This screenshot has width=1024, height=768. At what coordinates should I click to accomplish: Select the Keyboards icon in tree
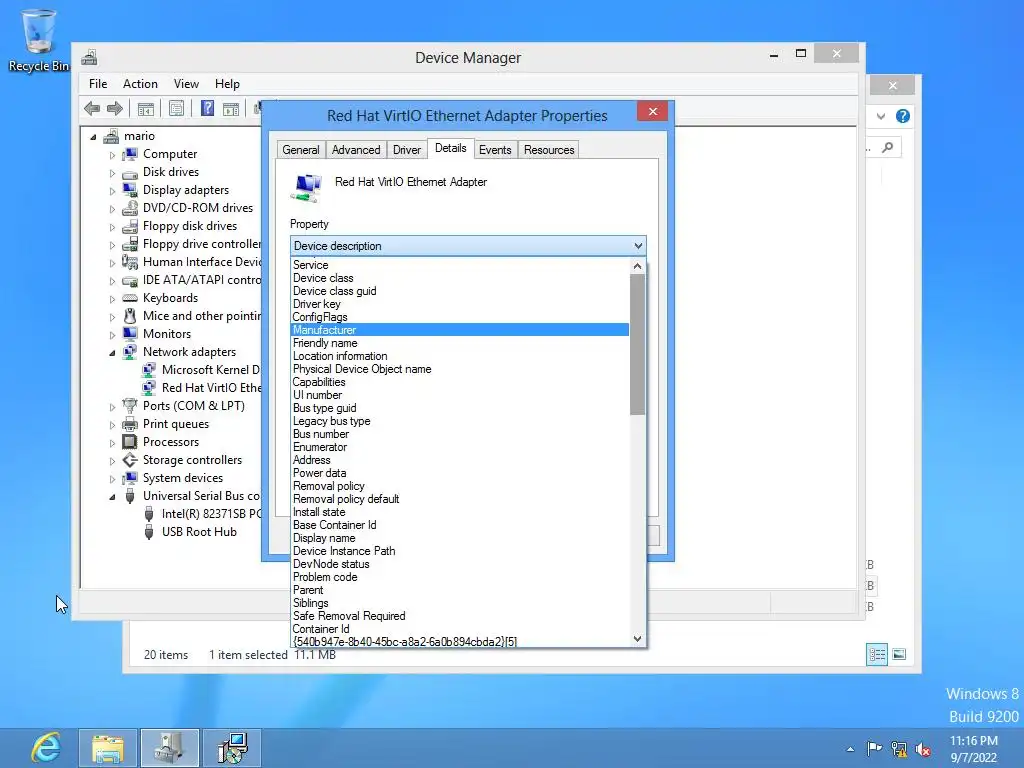(130, 298)
